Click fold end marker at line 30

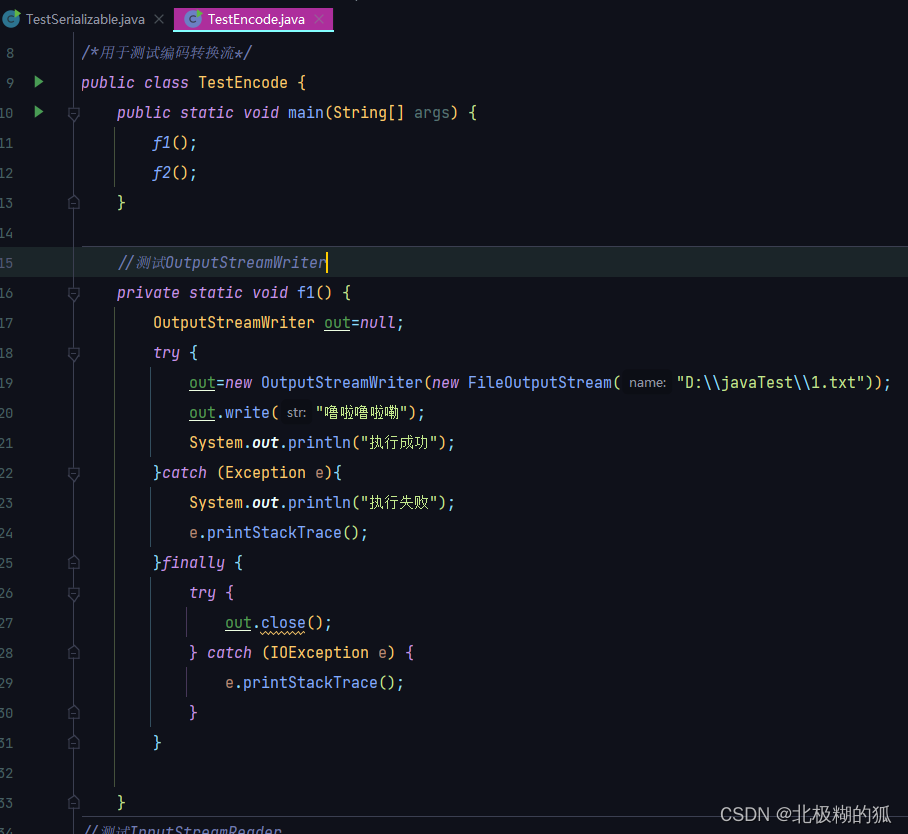74,712
